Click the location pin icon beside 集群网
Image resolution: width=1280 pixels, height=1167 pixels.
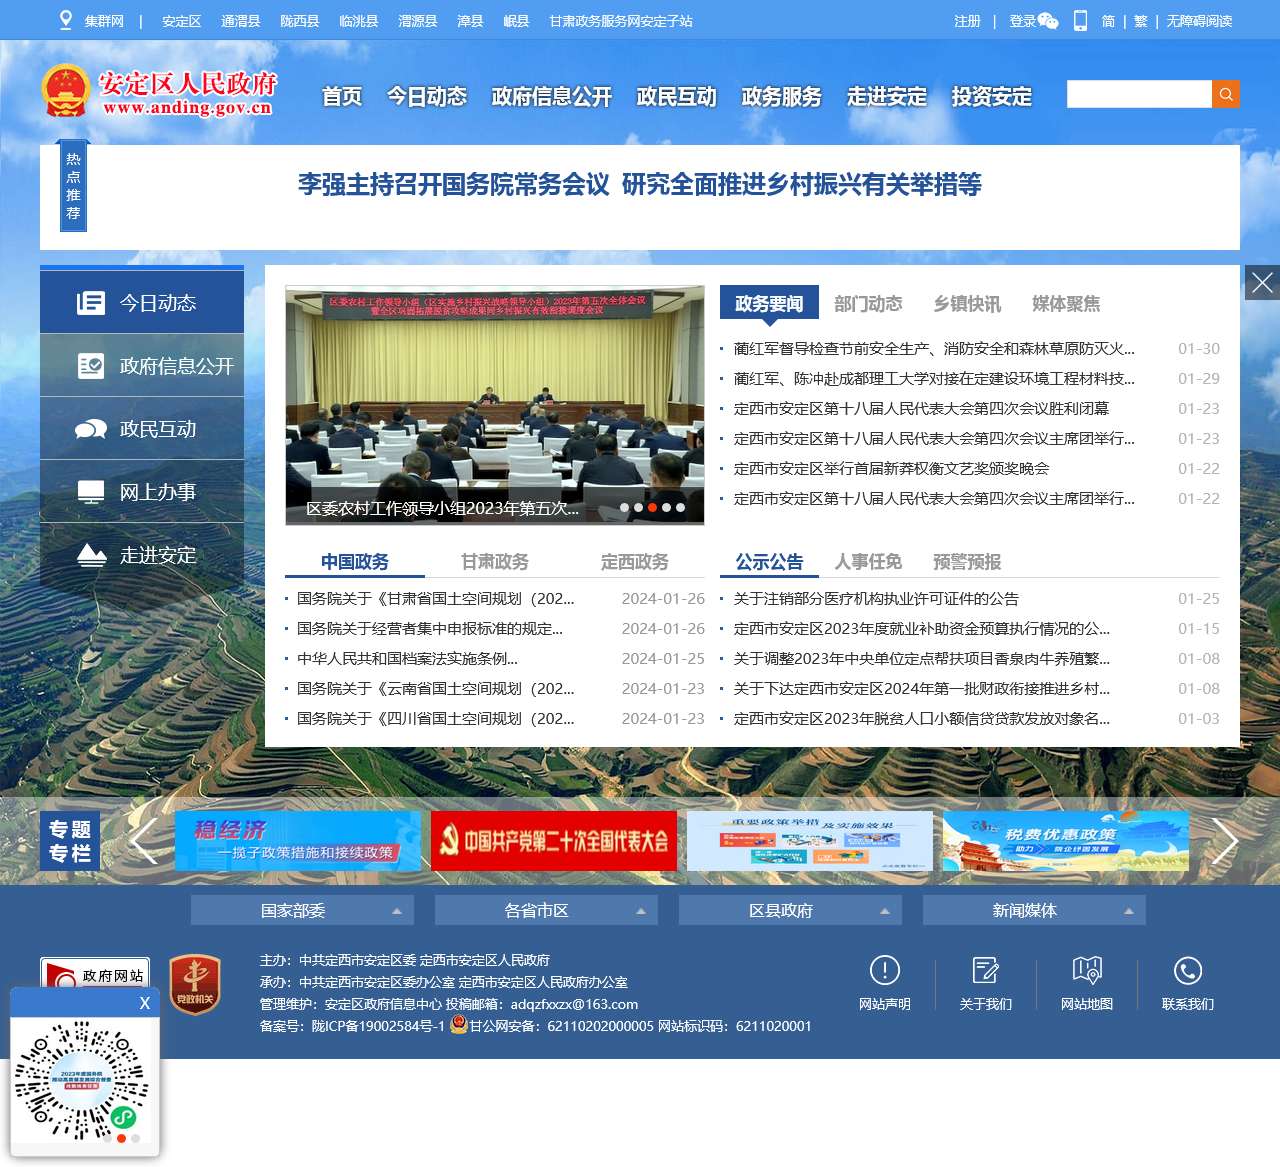tap(66, 20)
